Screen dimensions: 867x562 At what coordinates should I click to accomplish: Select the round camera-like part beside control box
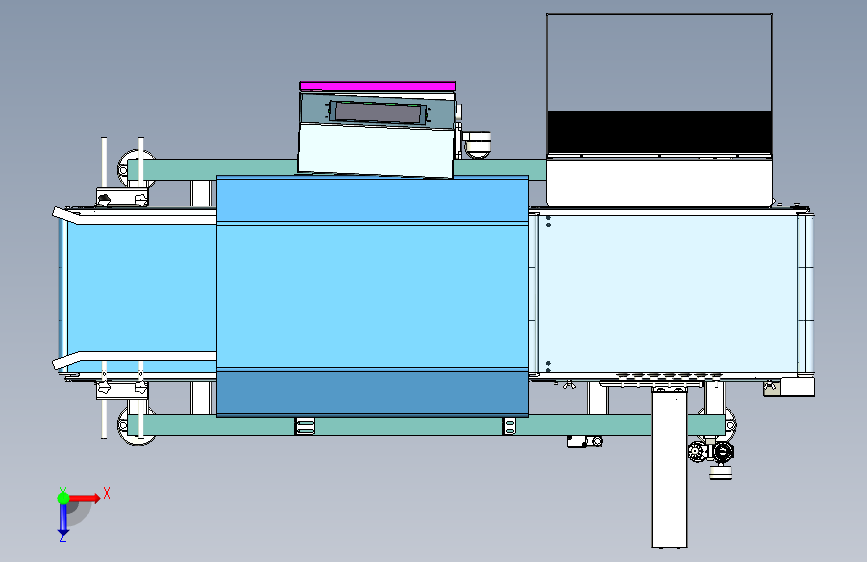pos(476,144)
